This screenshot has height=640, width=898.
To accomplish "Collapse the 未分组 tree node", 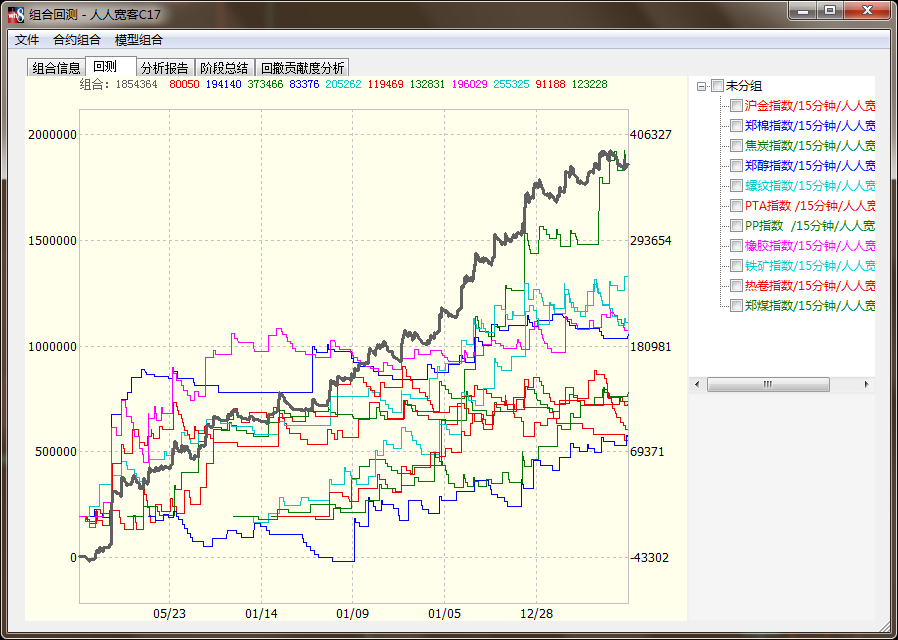I will [x=700, y=86].
